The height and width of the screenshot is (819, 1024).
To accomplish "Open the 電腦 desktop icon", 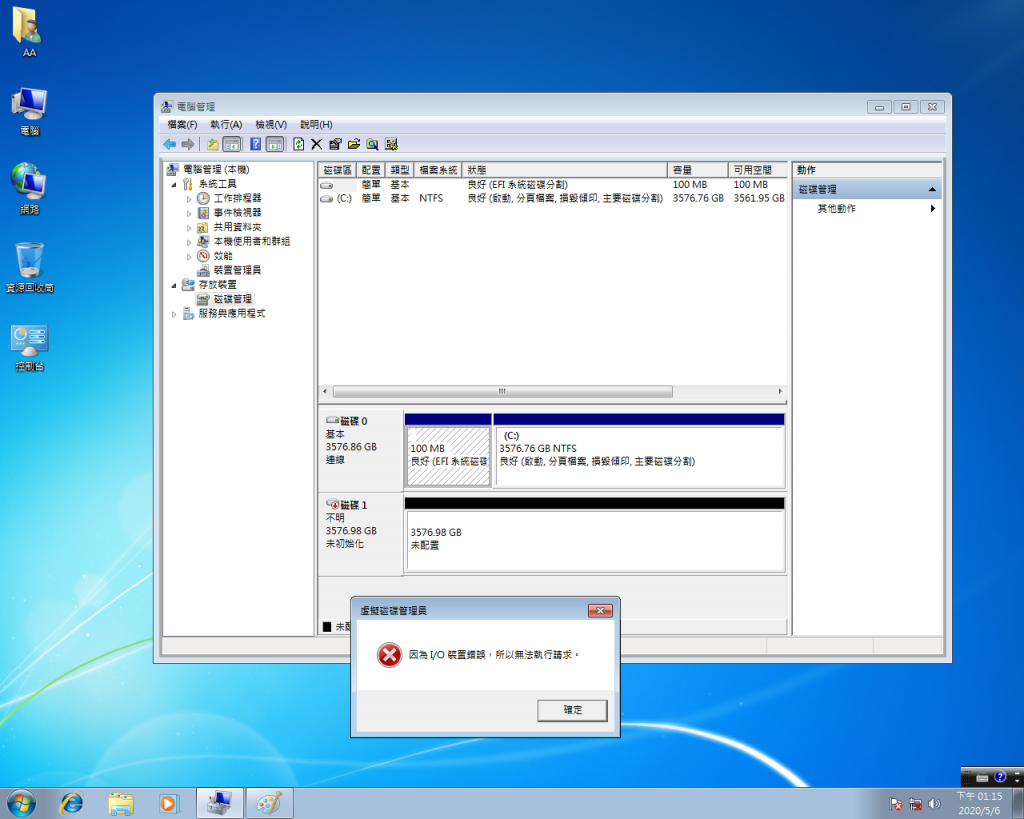I will click(x=29, y=112).
